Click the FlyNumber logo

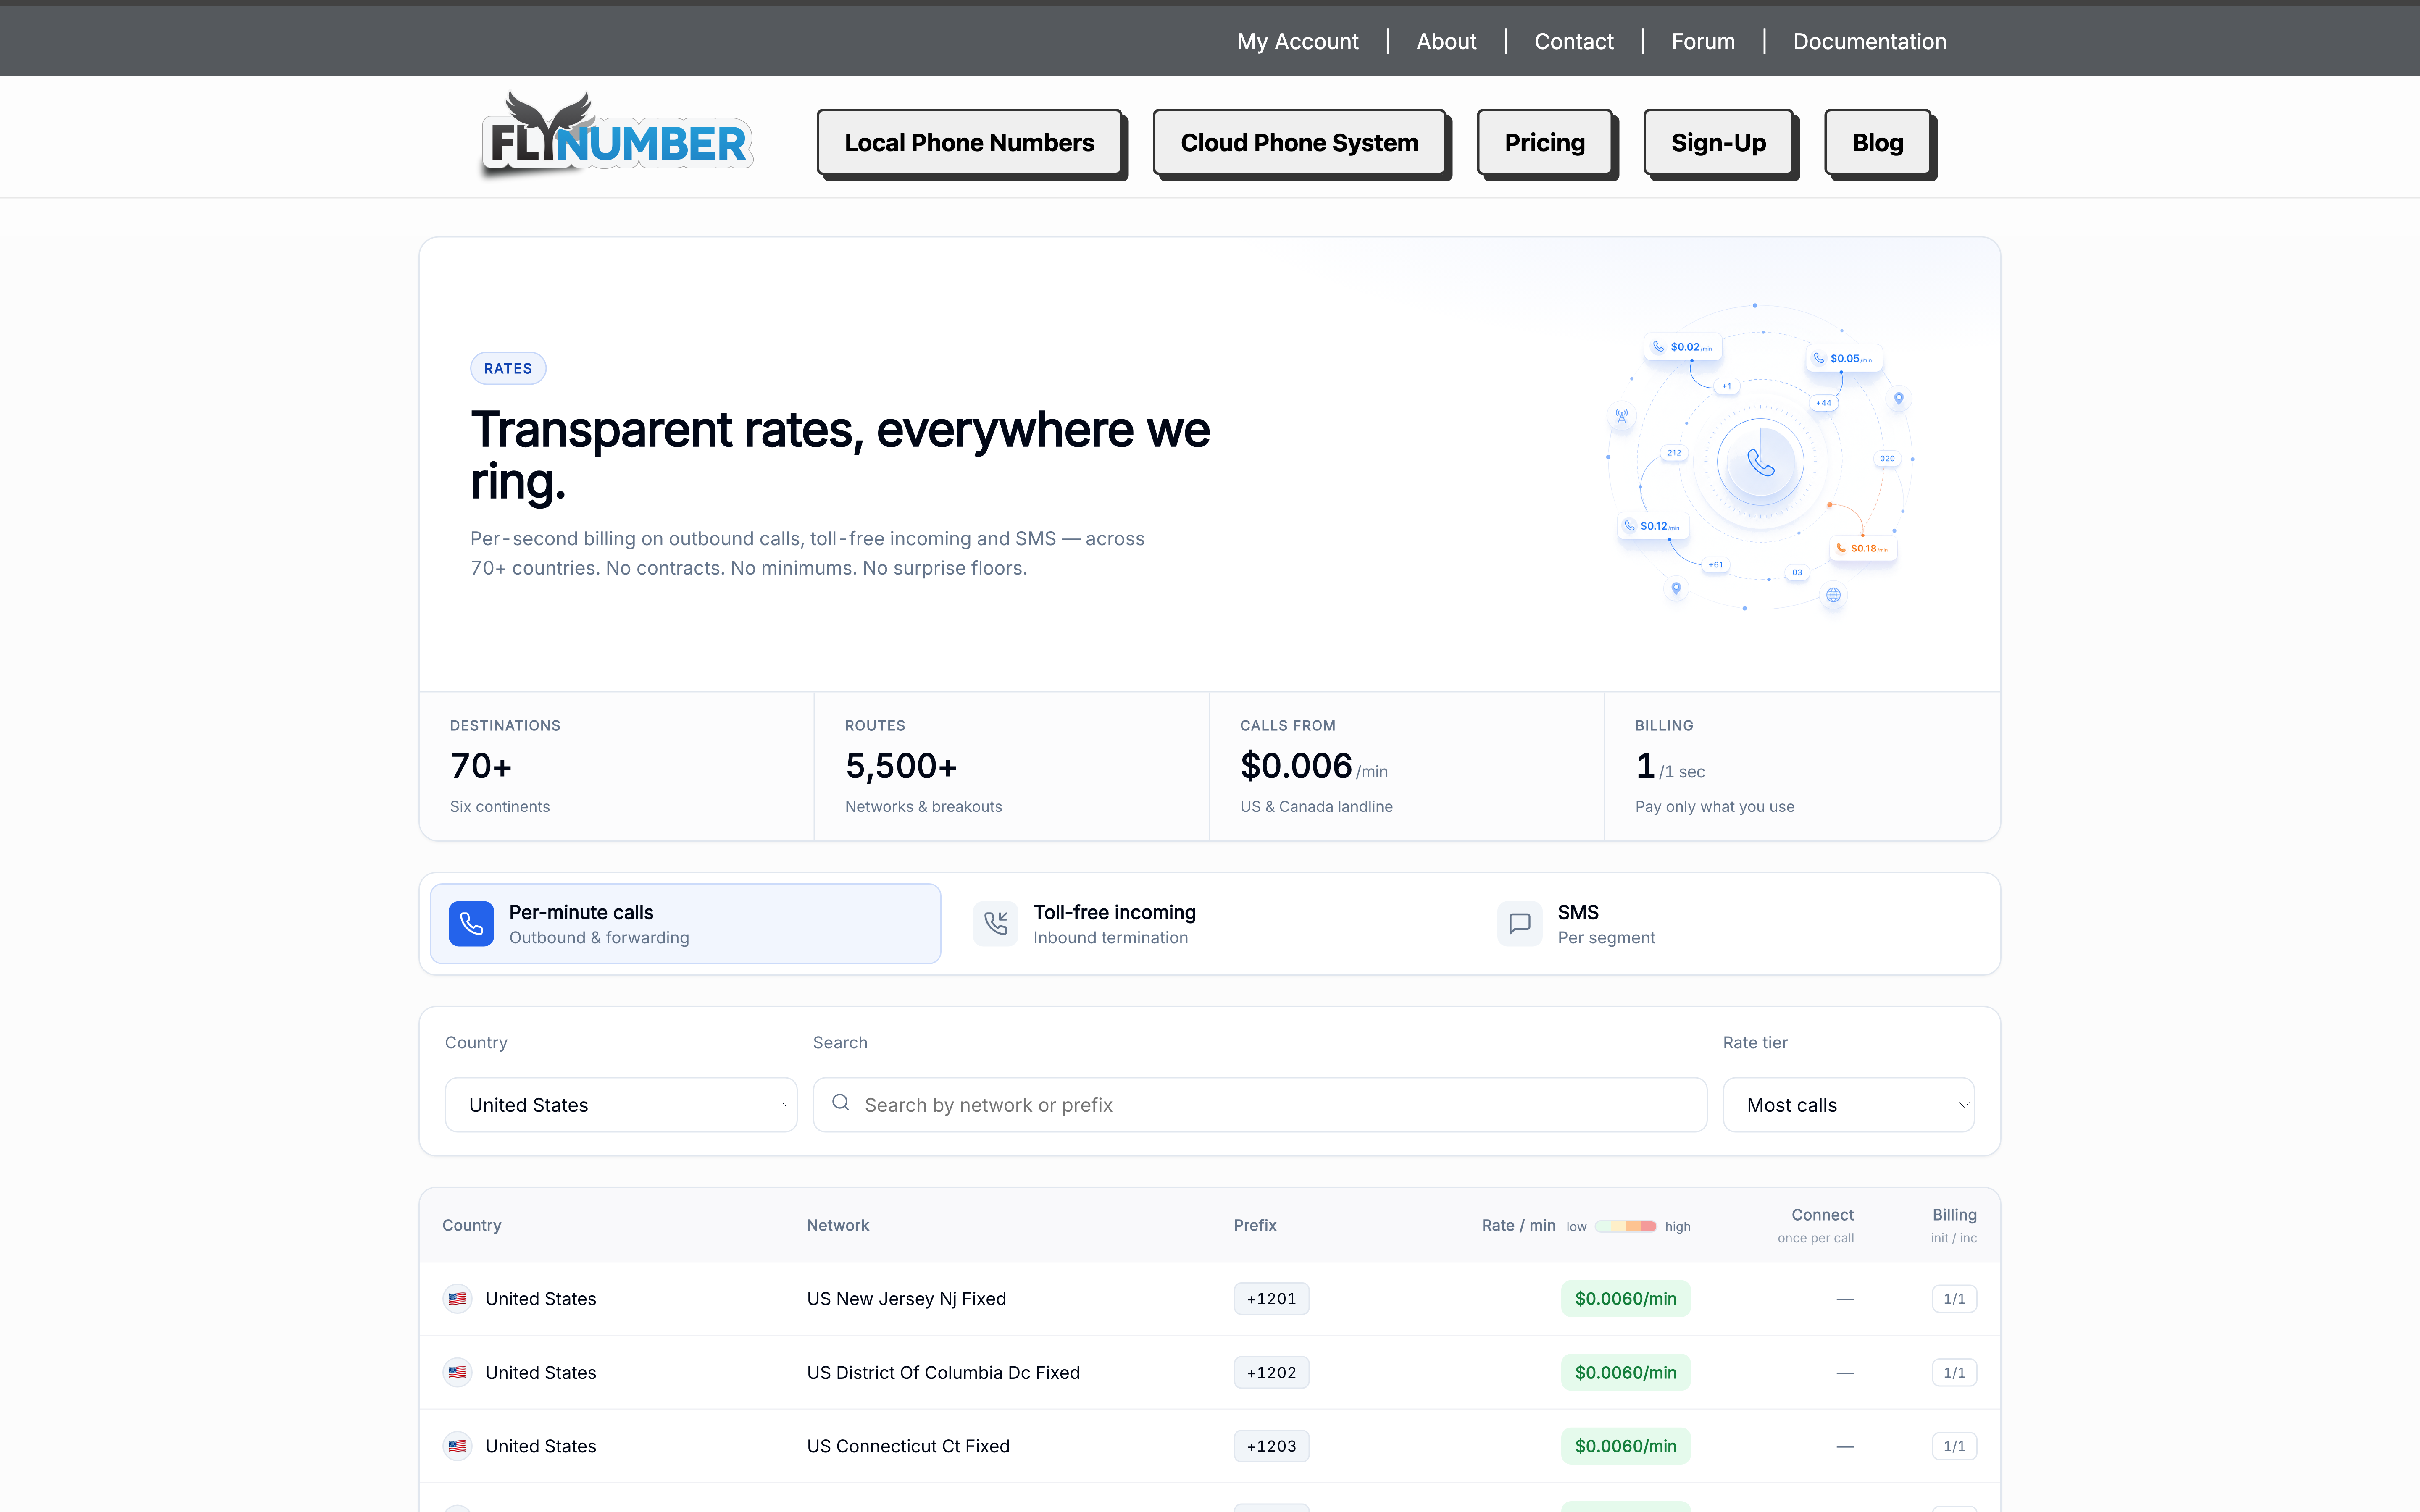[617, 136]
